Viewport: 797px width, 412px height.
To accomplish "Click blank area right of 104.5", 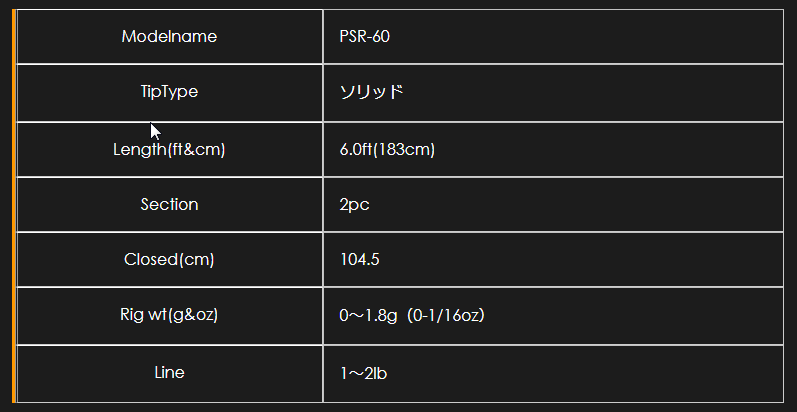I will (x=582, y=260).
